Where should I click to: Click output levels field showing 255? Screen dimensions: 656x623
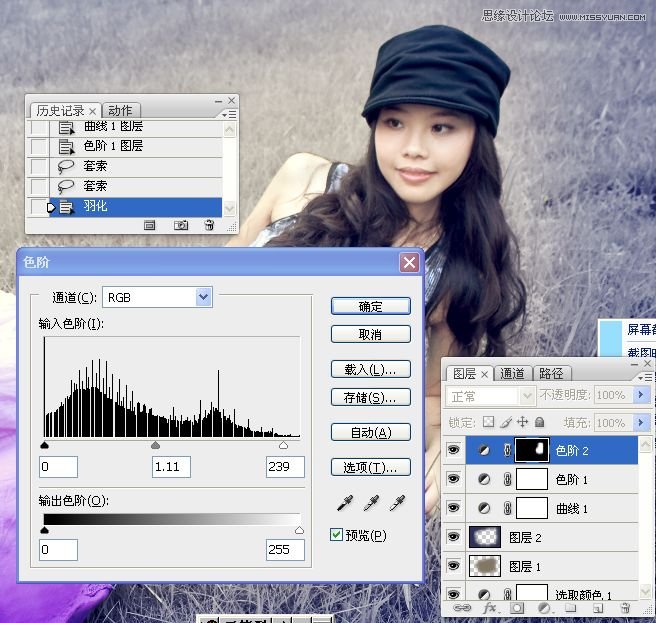point(285,549)
